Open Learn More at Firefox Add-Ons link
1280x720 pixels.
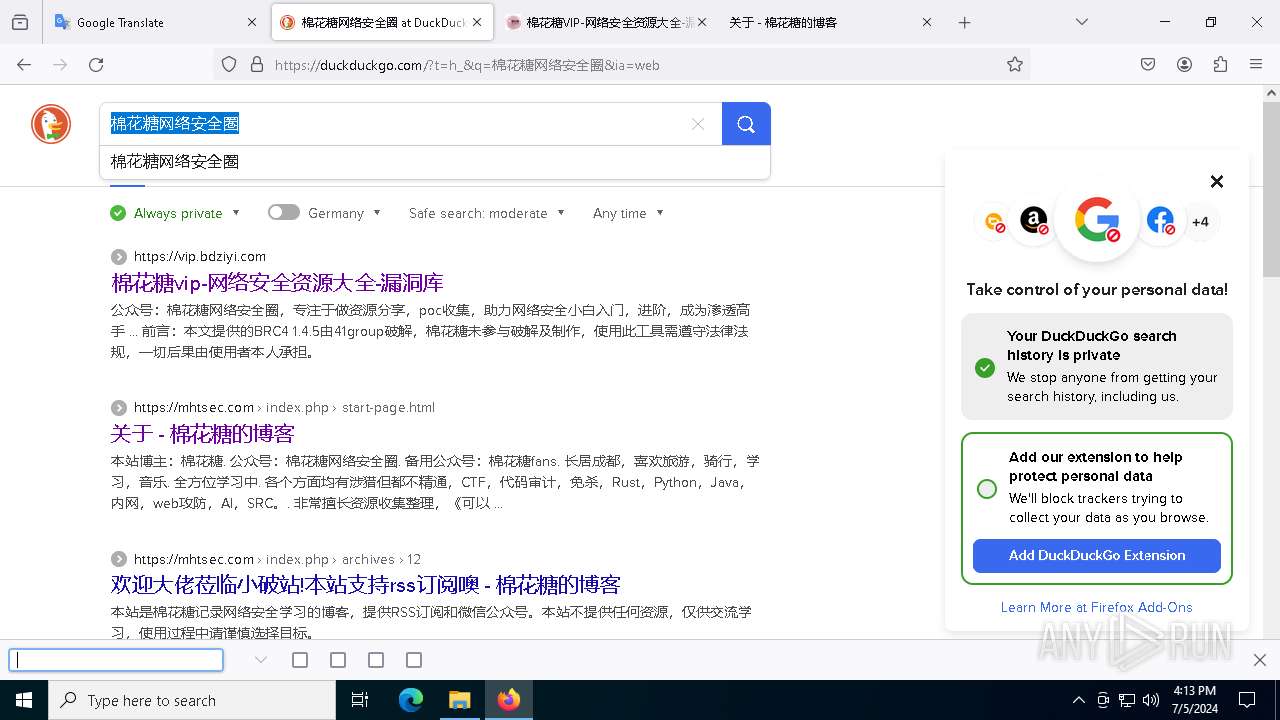coord(1097,607)
